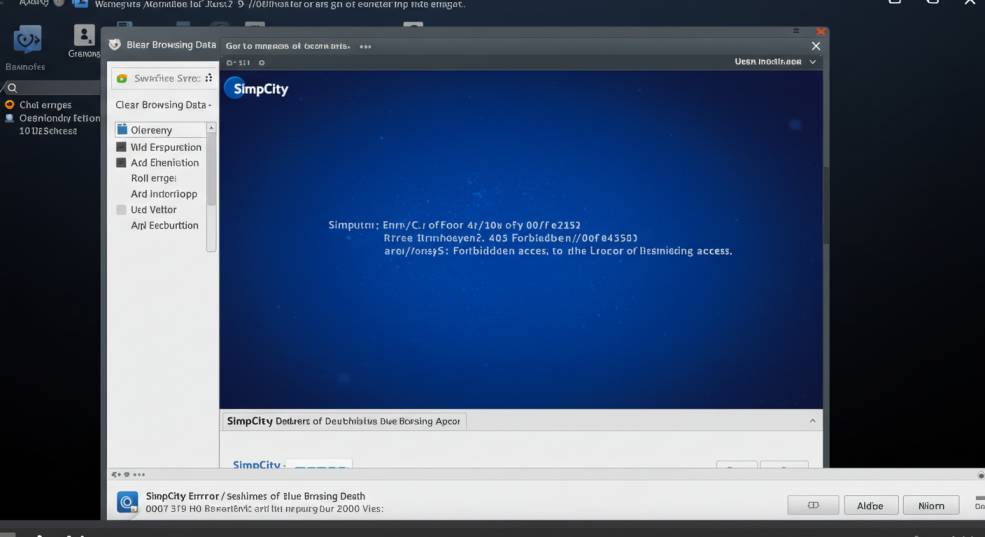Click the sidebar list scrollbar
The image size is (985, 537).
[x=211, y=170]
